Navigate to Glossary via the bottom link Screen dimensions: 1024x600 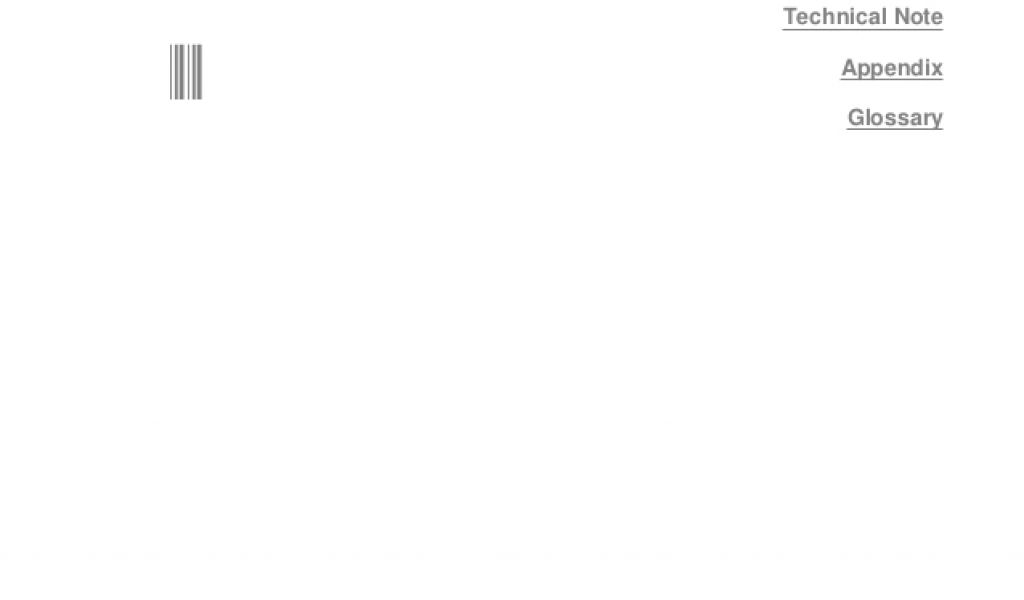coord(895,118)
